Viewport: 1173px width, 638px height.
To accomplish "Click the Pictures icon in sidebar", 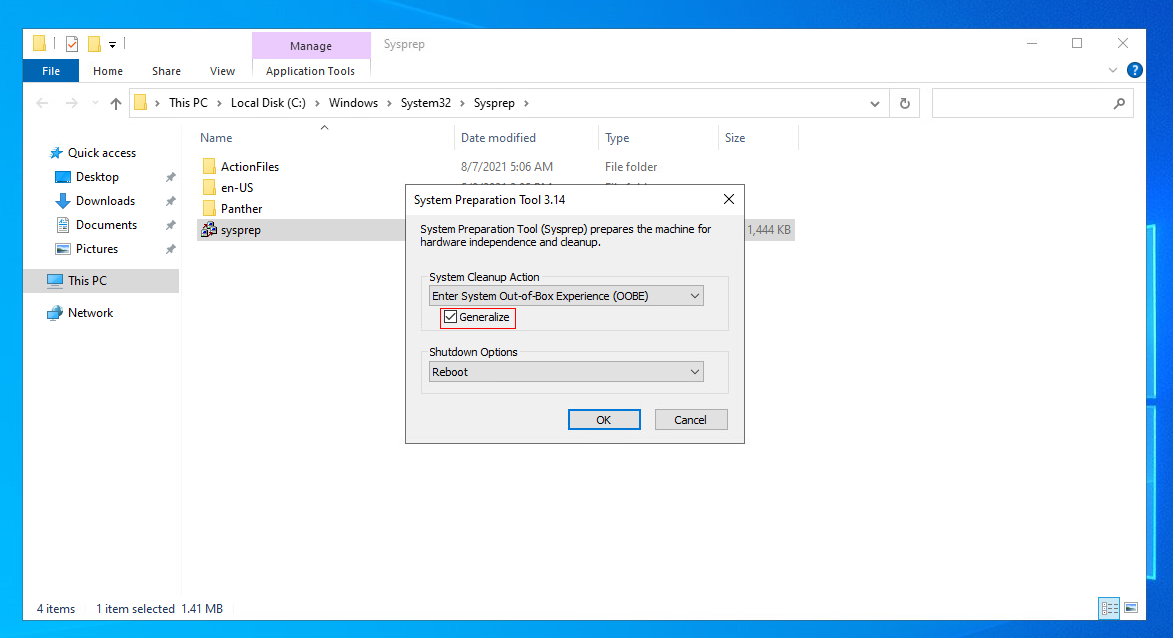I will [x=63, y=248].
